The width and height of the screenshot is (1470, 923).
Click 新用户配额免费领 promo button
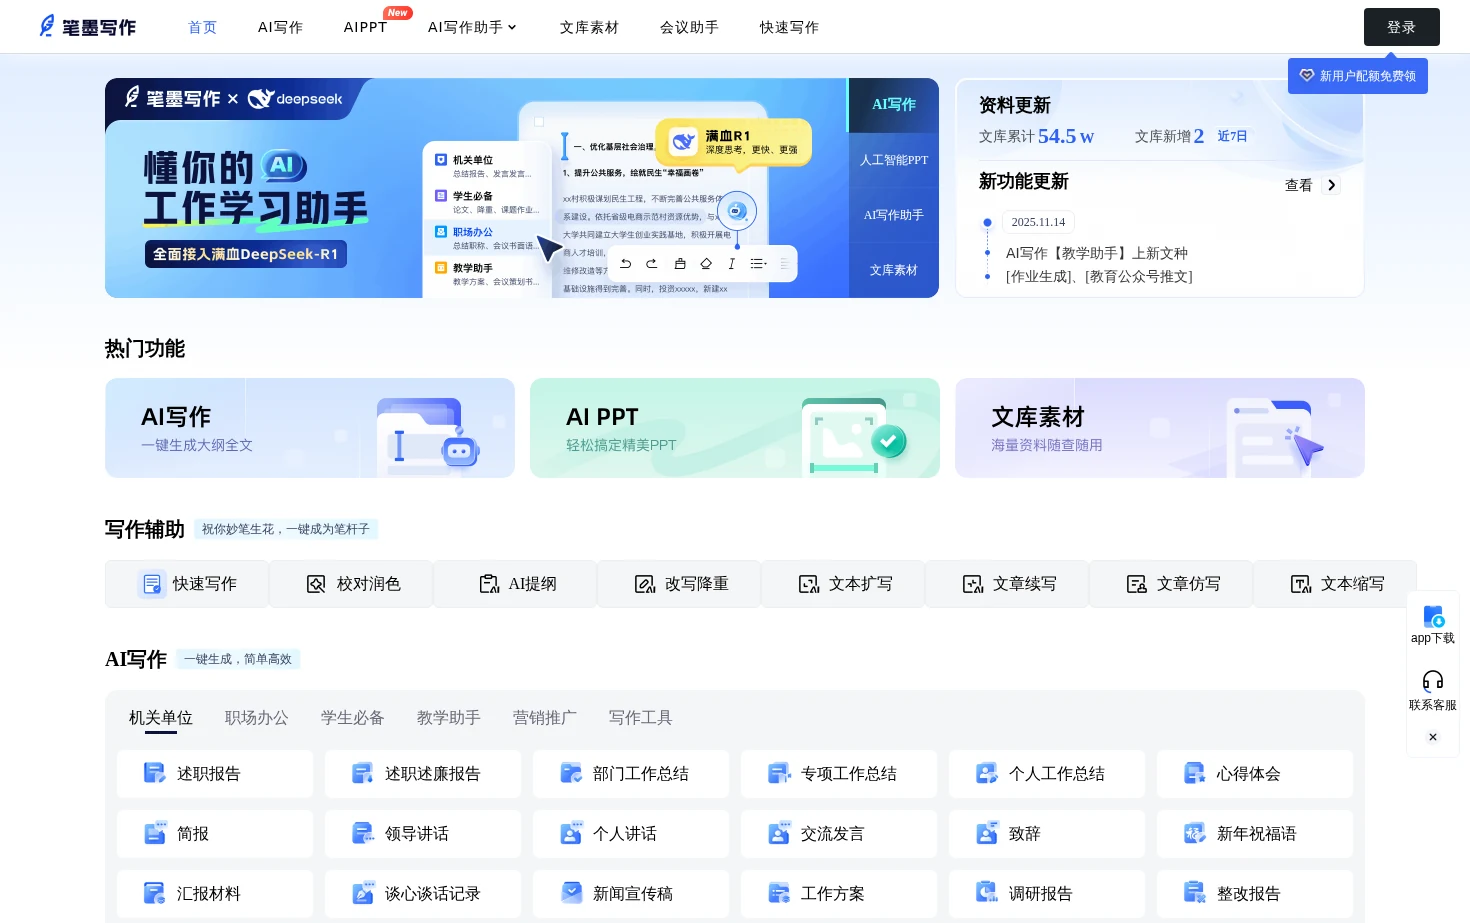pos(1358,76)
